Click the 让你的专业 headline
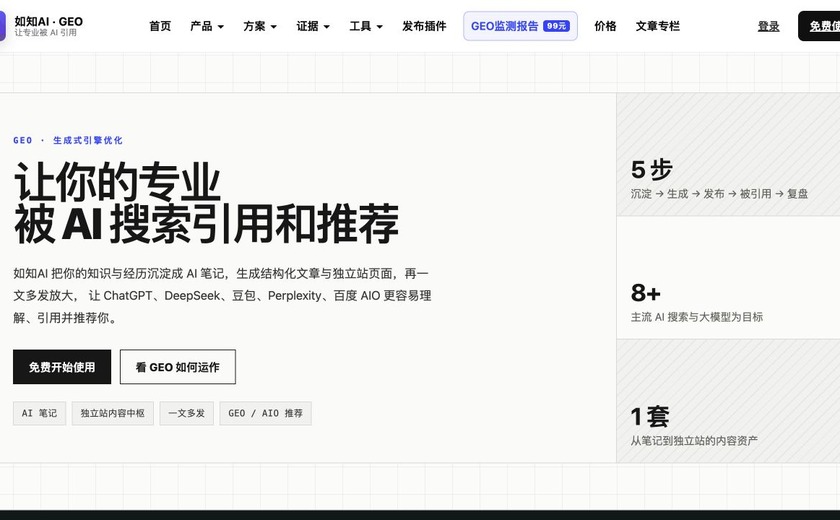The height and width of the screenshot is (520, 840). pos(117,182)
